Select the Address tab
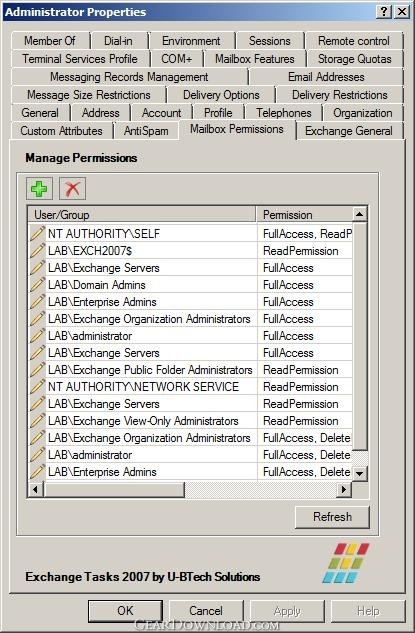The width and height of the screenshot is (415, 633). click(x=101, y=113)
